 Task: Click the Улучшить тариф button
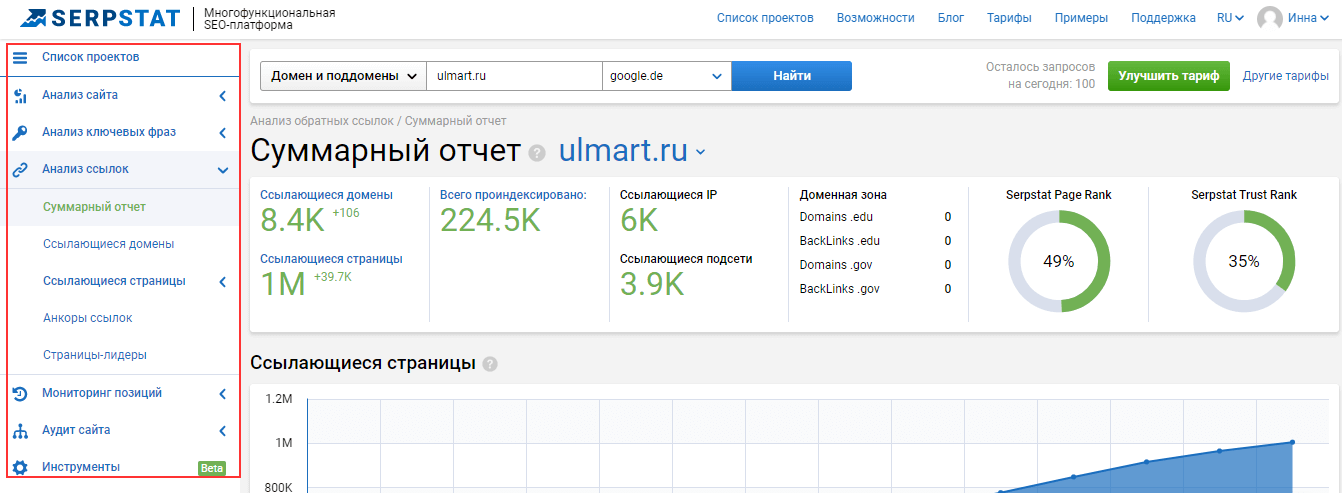point(1168,76)
